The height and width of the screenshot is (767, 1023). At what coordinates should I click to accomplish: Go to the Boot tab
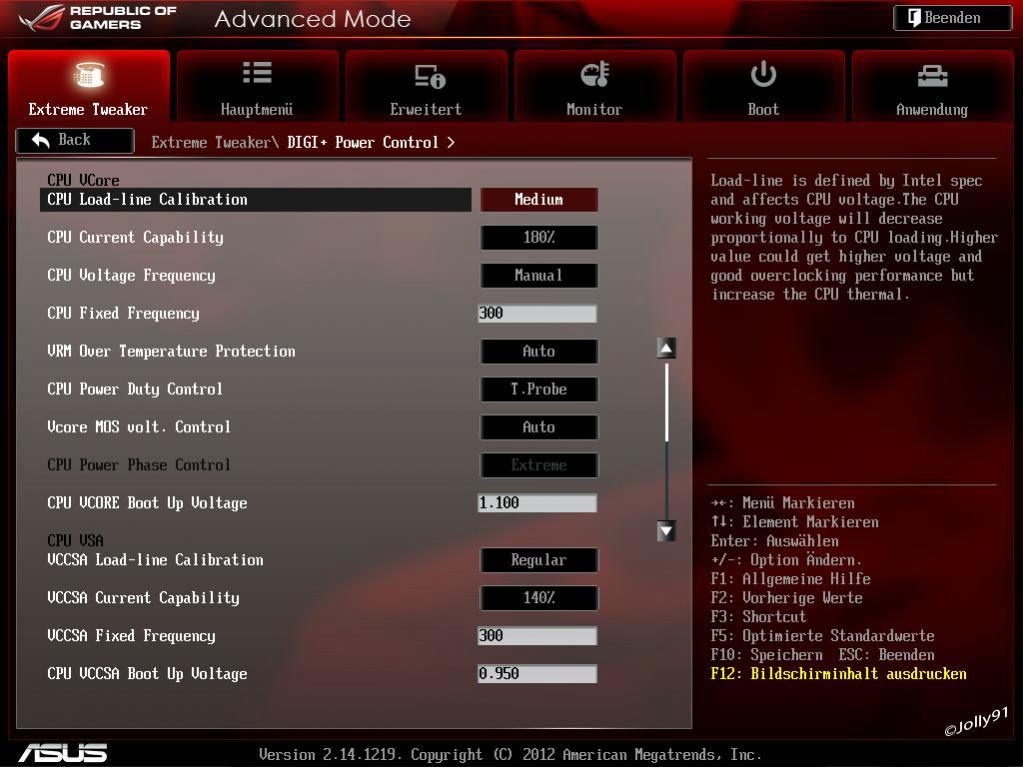(x=763, y=86)
